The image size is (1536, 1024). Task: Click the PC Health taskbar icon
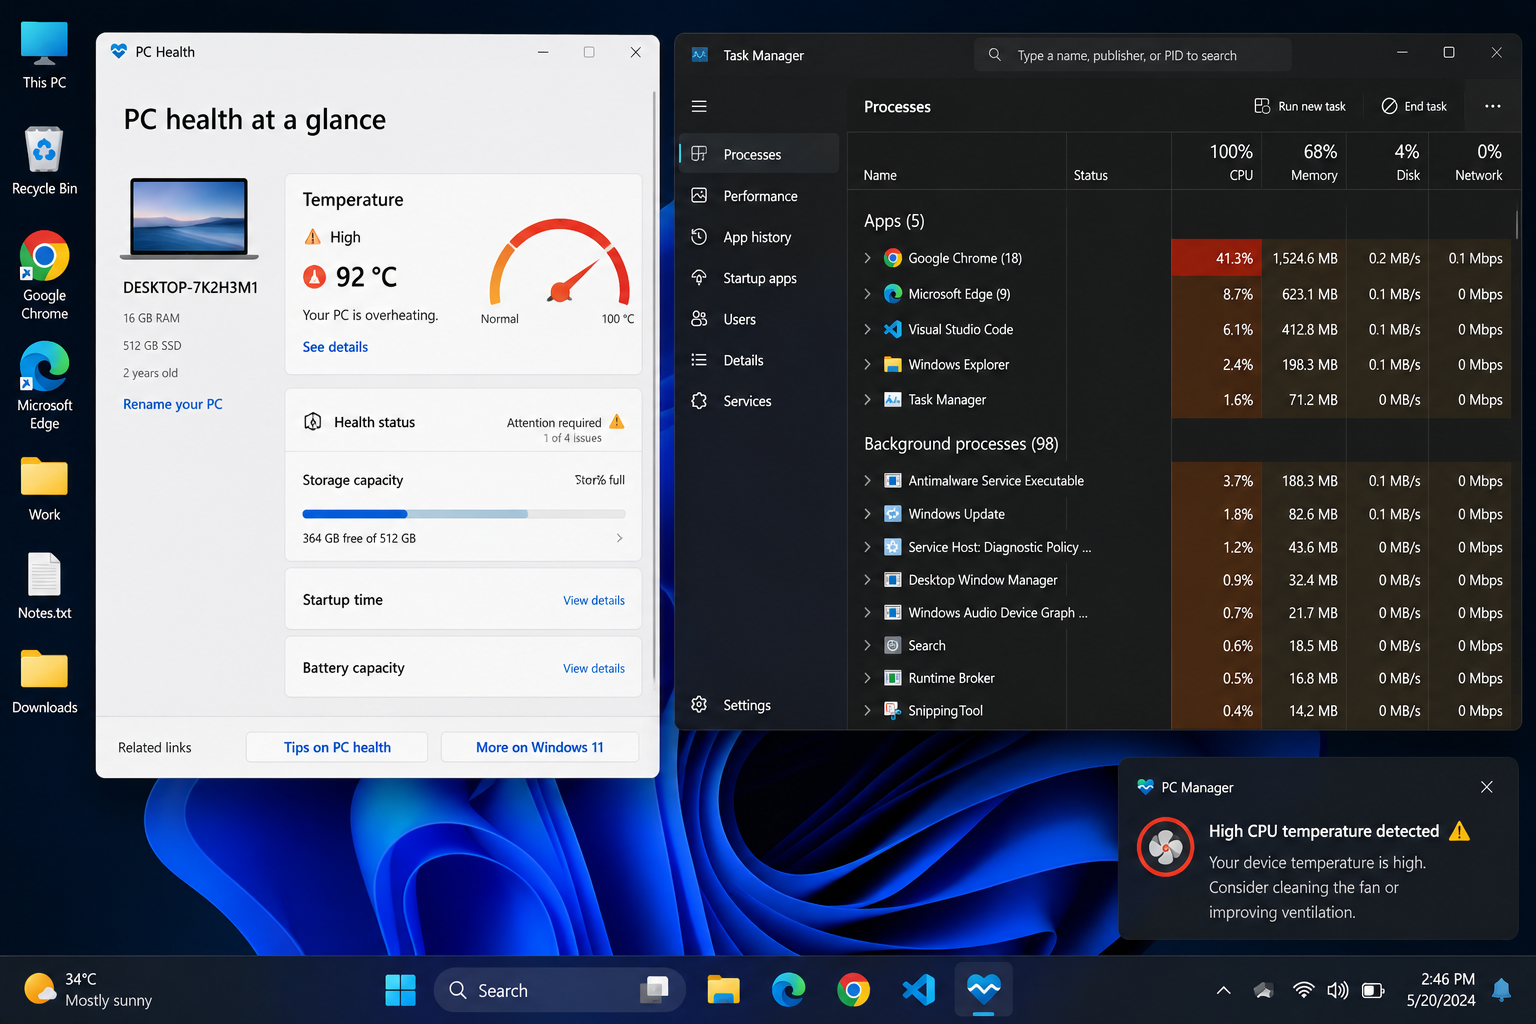tap(984, 990)
